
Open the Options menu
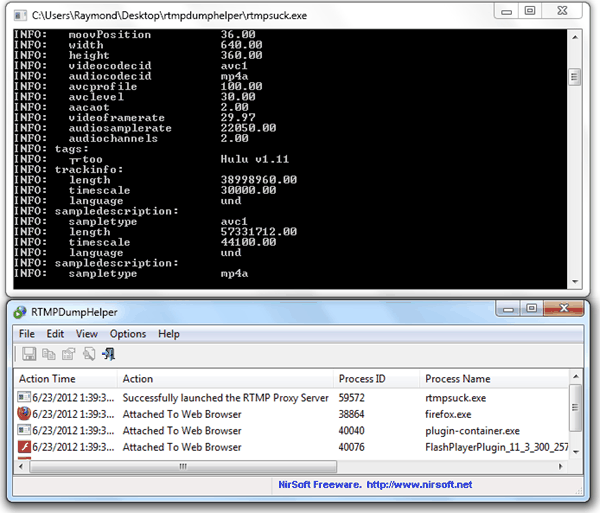(x=128, y=334)
